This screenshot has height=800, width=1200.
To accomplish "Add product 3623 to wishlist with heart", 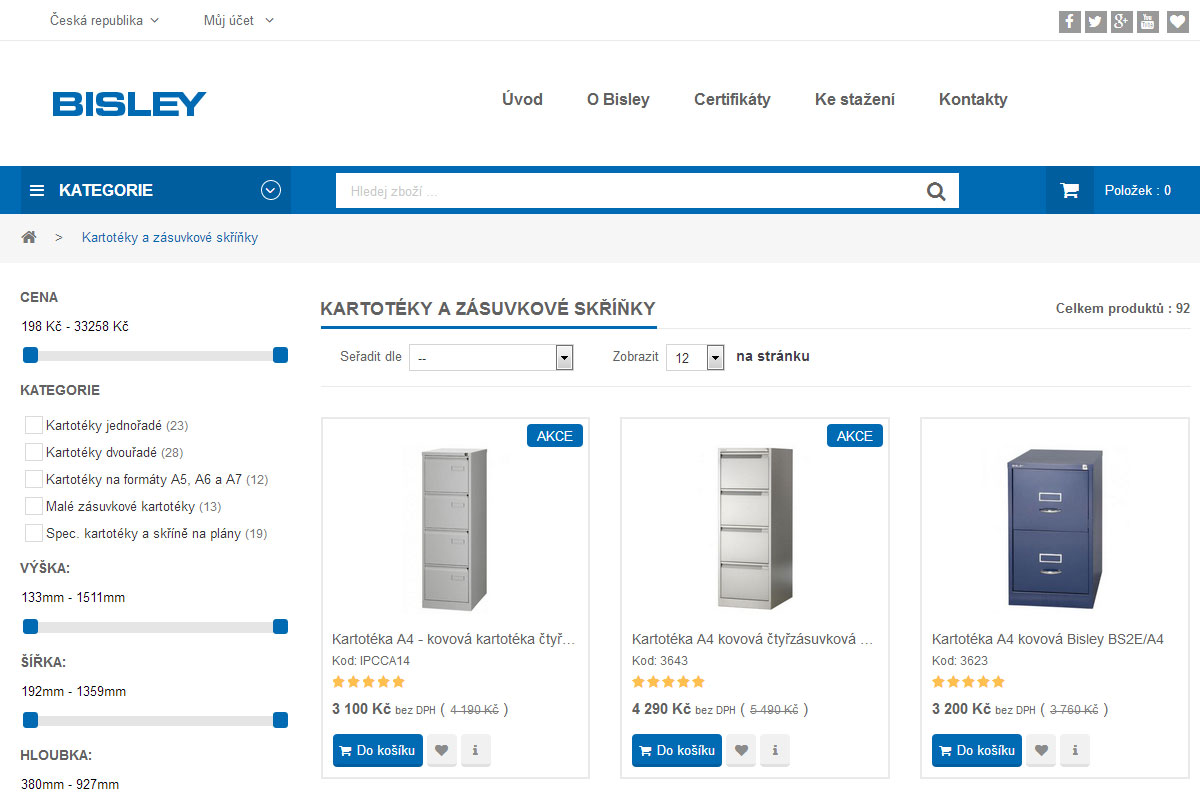I will tap(1041, 750).
